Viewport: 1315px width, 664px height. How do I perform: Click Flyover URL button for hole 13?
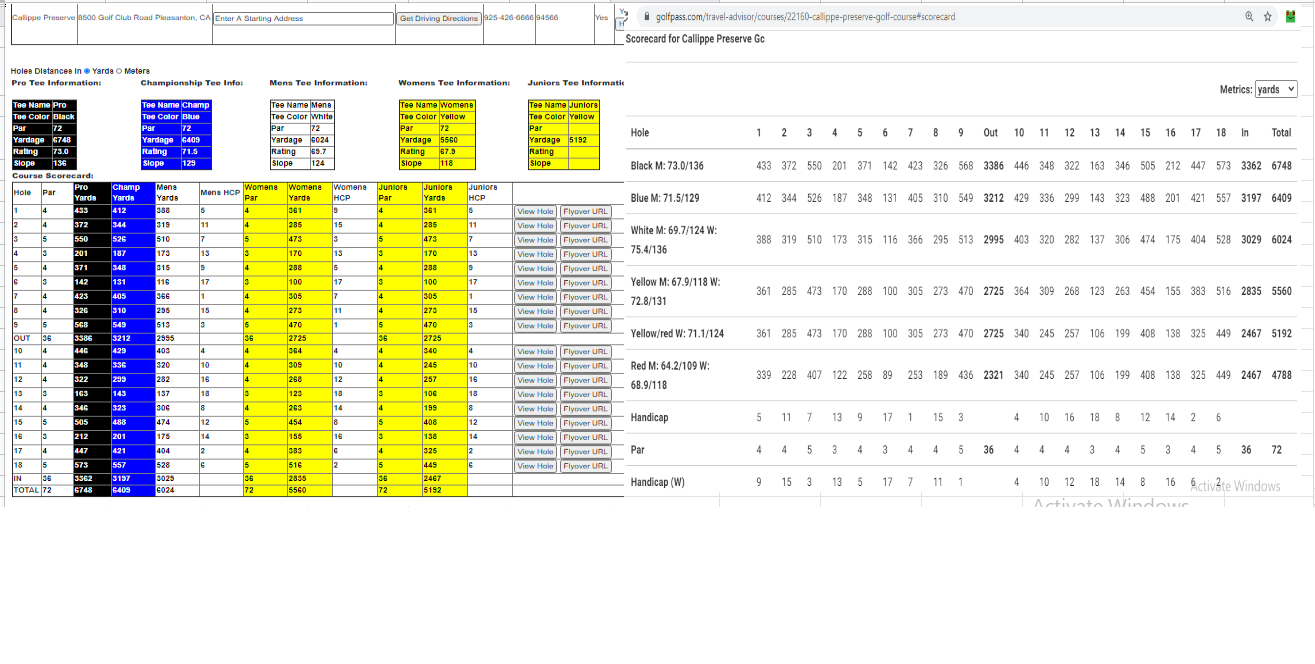[x=584, y=394]
